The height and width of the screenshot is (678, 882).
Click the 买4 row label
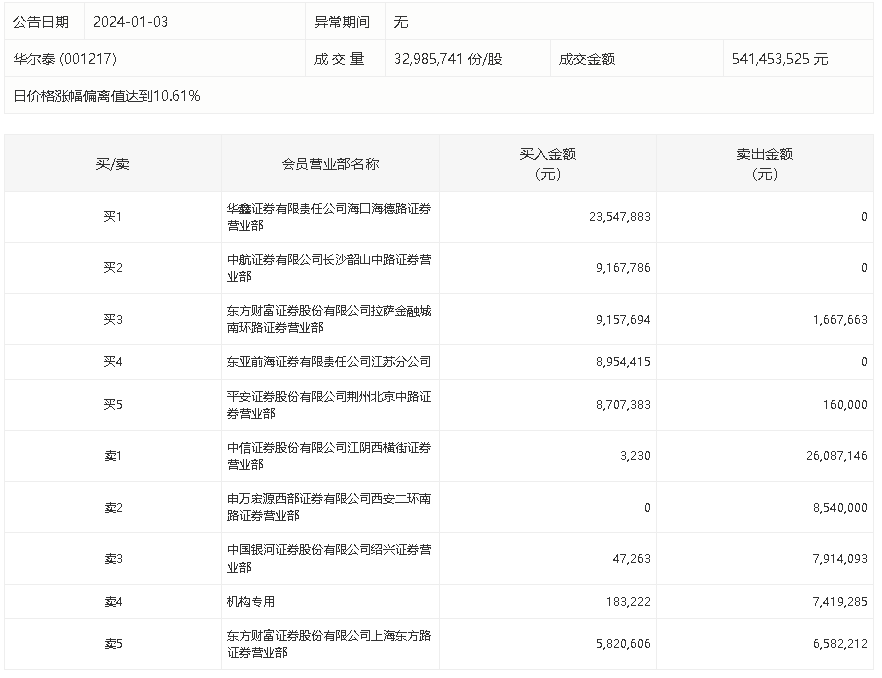112,362
